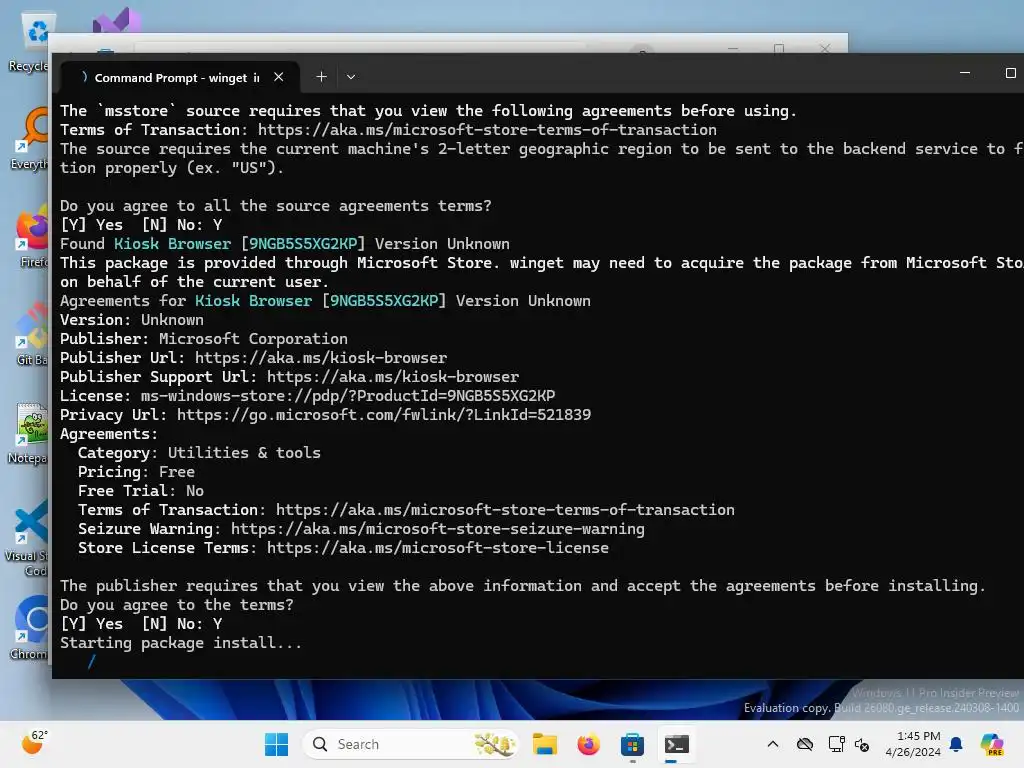Viewport: 1024px width, 768px height.
Task: Click the muted volume tray icon
Action: pos(862,744)
